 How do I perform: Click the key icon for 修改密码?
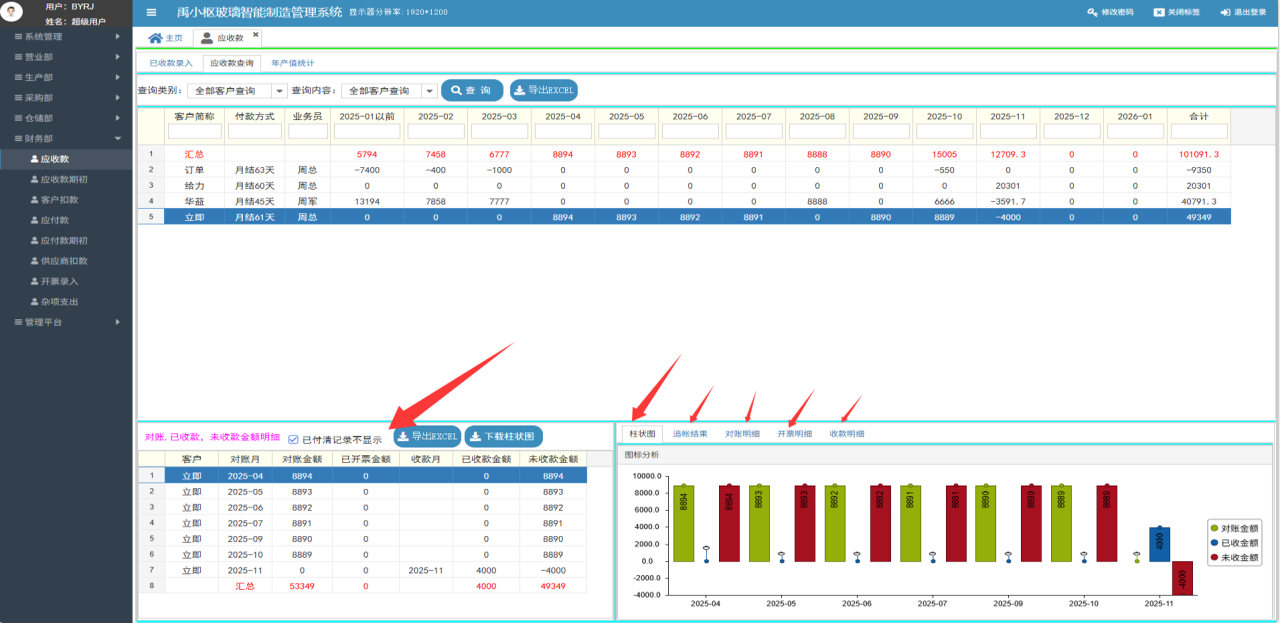click(x=1092, y=12)
